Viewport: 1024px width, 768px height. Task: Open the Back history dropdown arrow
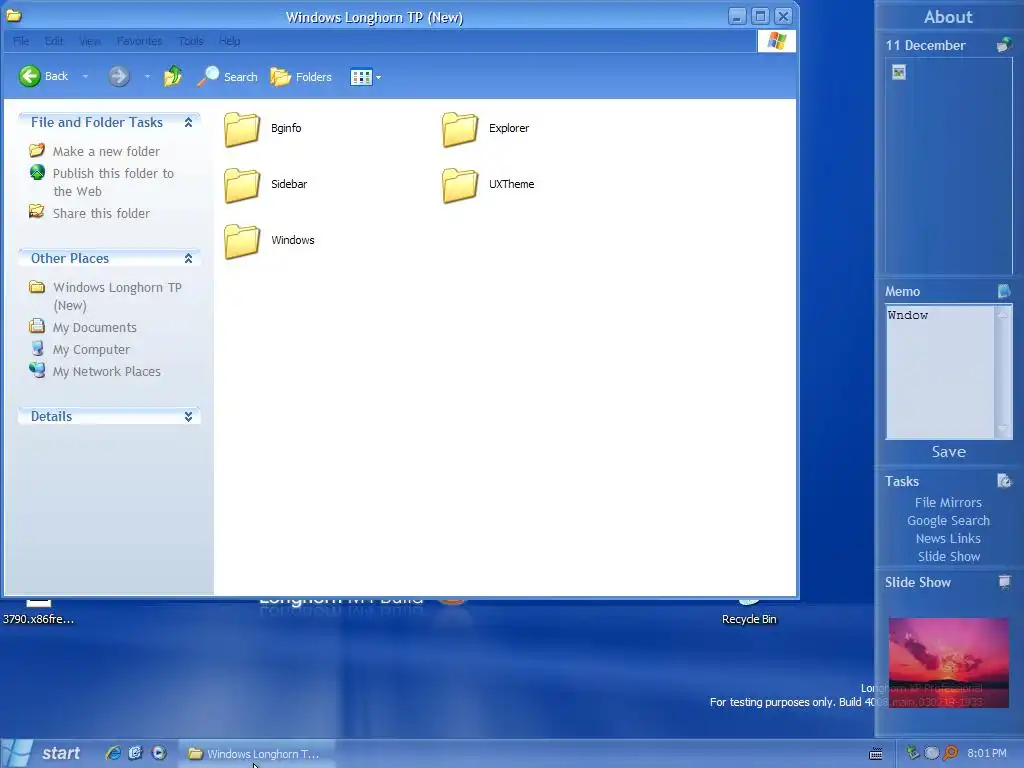(85, 76)
